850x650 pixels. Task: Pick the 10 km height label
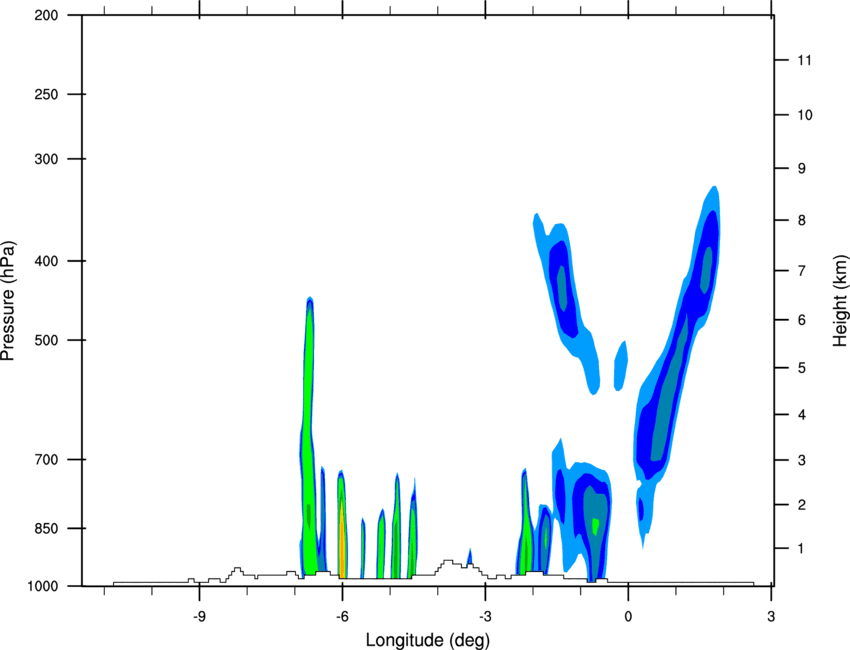tap(804, 115)
